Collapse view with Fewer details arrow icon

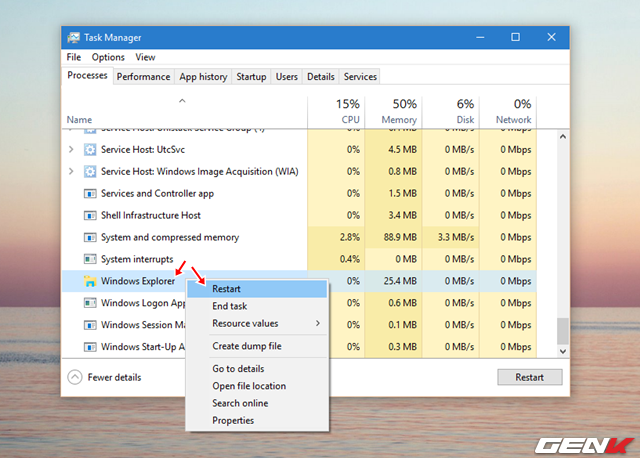(x=75, y=377)
